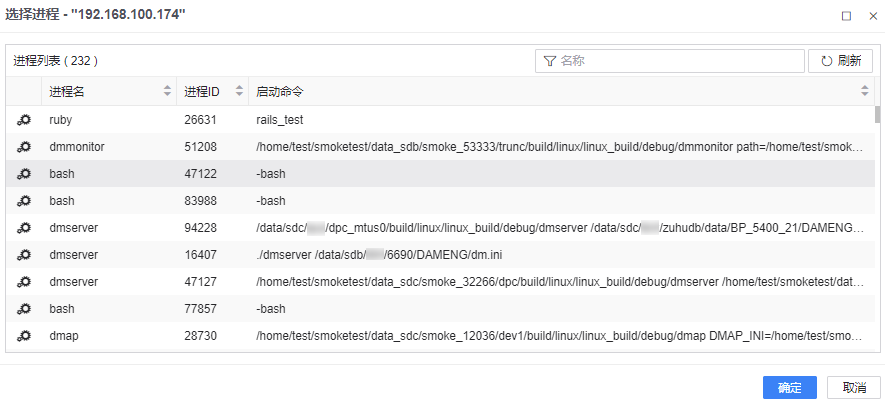The image size is (885, 404).
Task: Sort by 启动命令 column arrows
Action: [x=865, y=91]
